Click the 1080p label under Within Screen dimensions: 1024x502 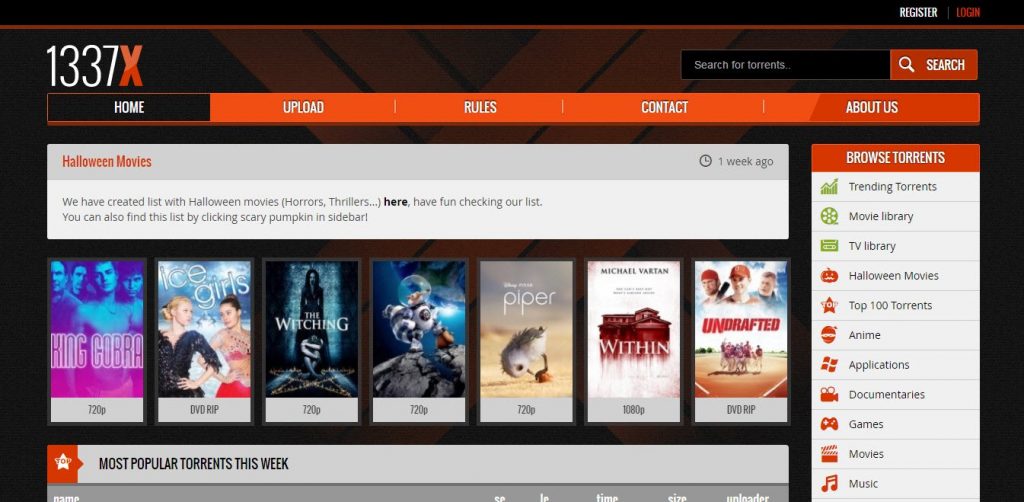point(633,410)
